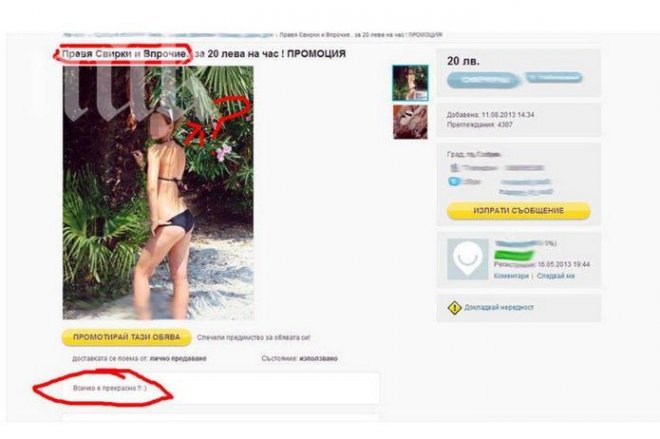Viewport: 660px width, 439px height.
Task: Open the Коментари link
Action: [x=511, y=276]
